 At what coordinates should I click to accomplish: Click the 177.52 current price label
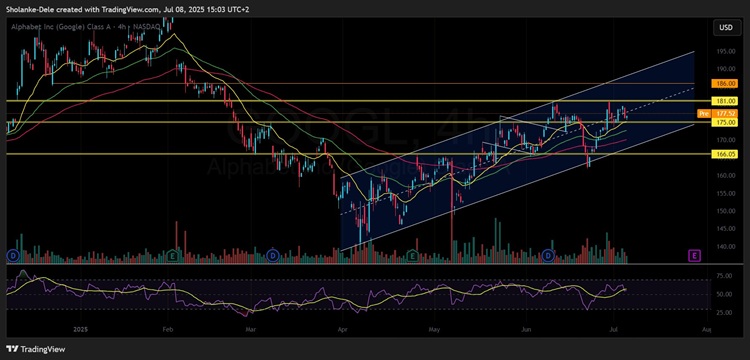[x=726, y=114]
